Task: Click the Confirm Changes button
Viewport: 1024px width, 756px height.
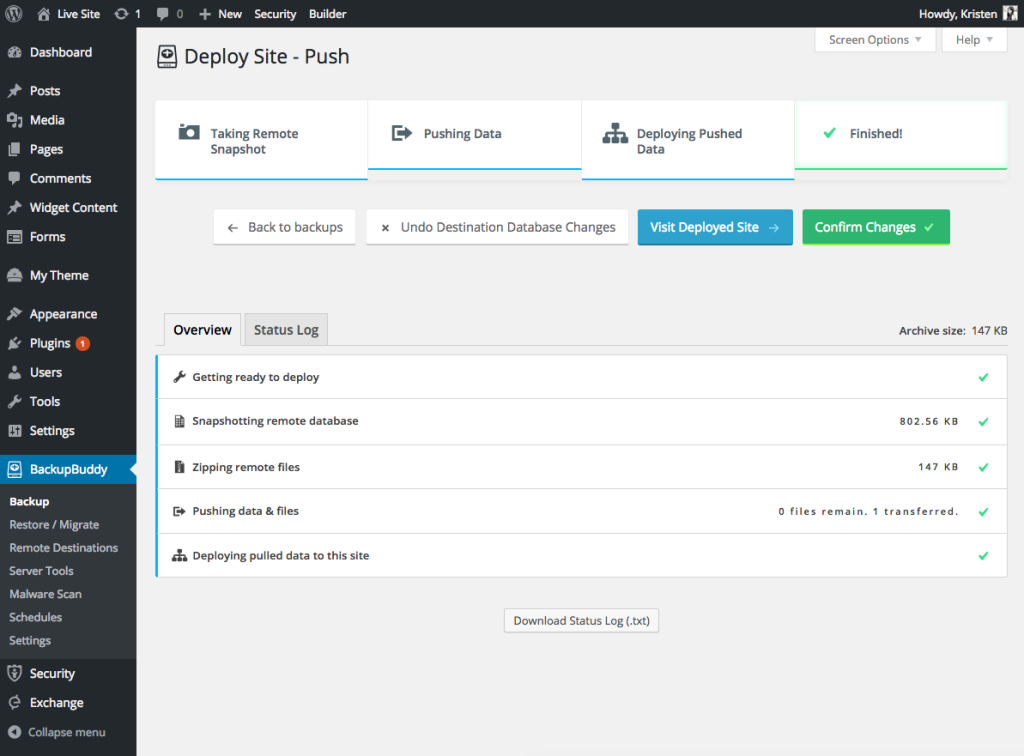Action: pyautogui.click(x=876, y=227)
